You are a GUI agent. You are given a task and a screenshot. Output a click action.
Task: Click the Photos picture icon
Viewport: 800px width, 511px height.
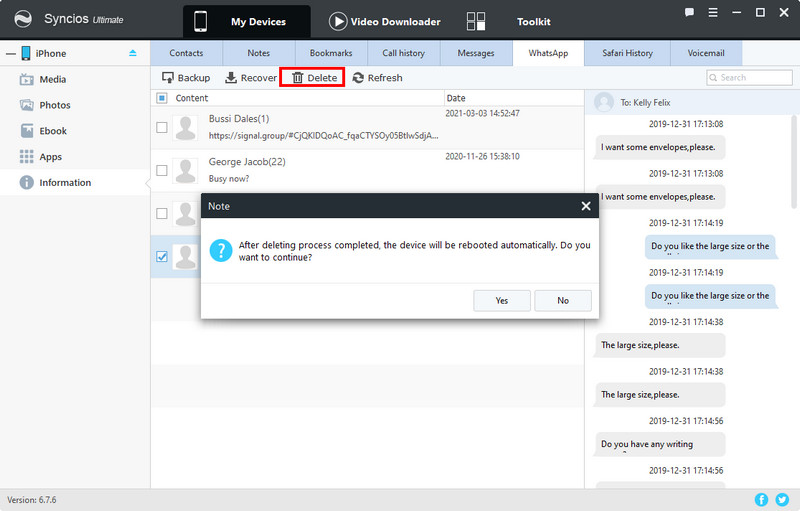(x=27, y=105)
